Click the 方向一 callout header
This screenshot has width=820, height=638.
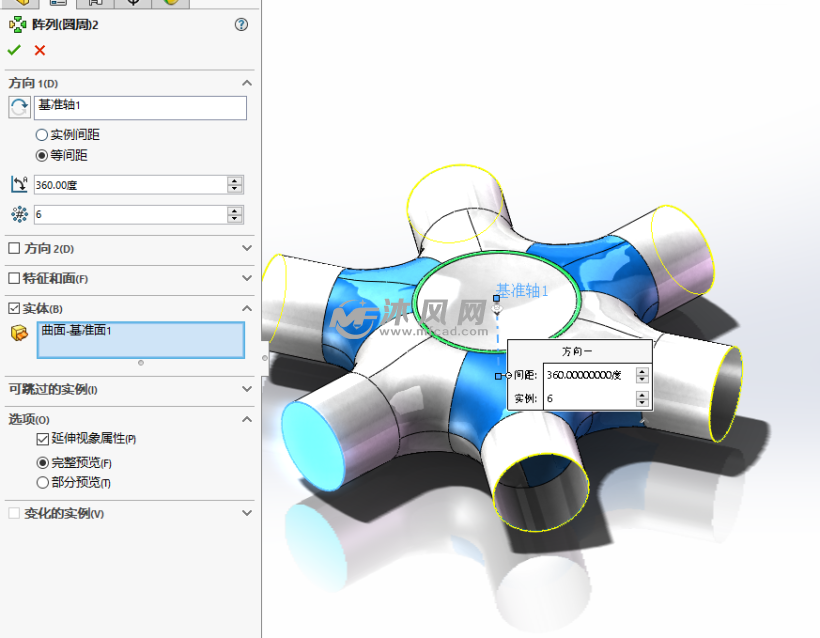(577, 351)
